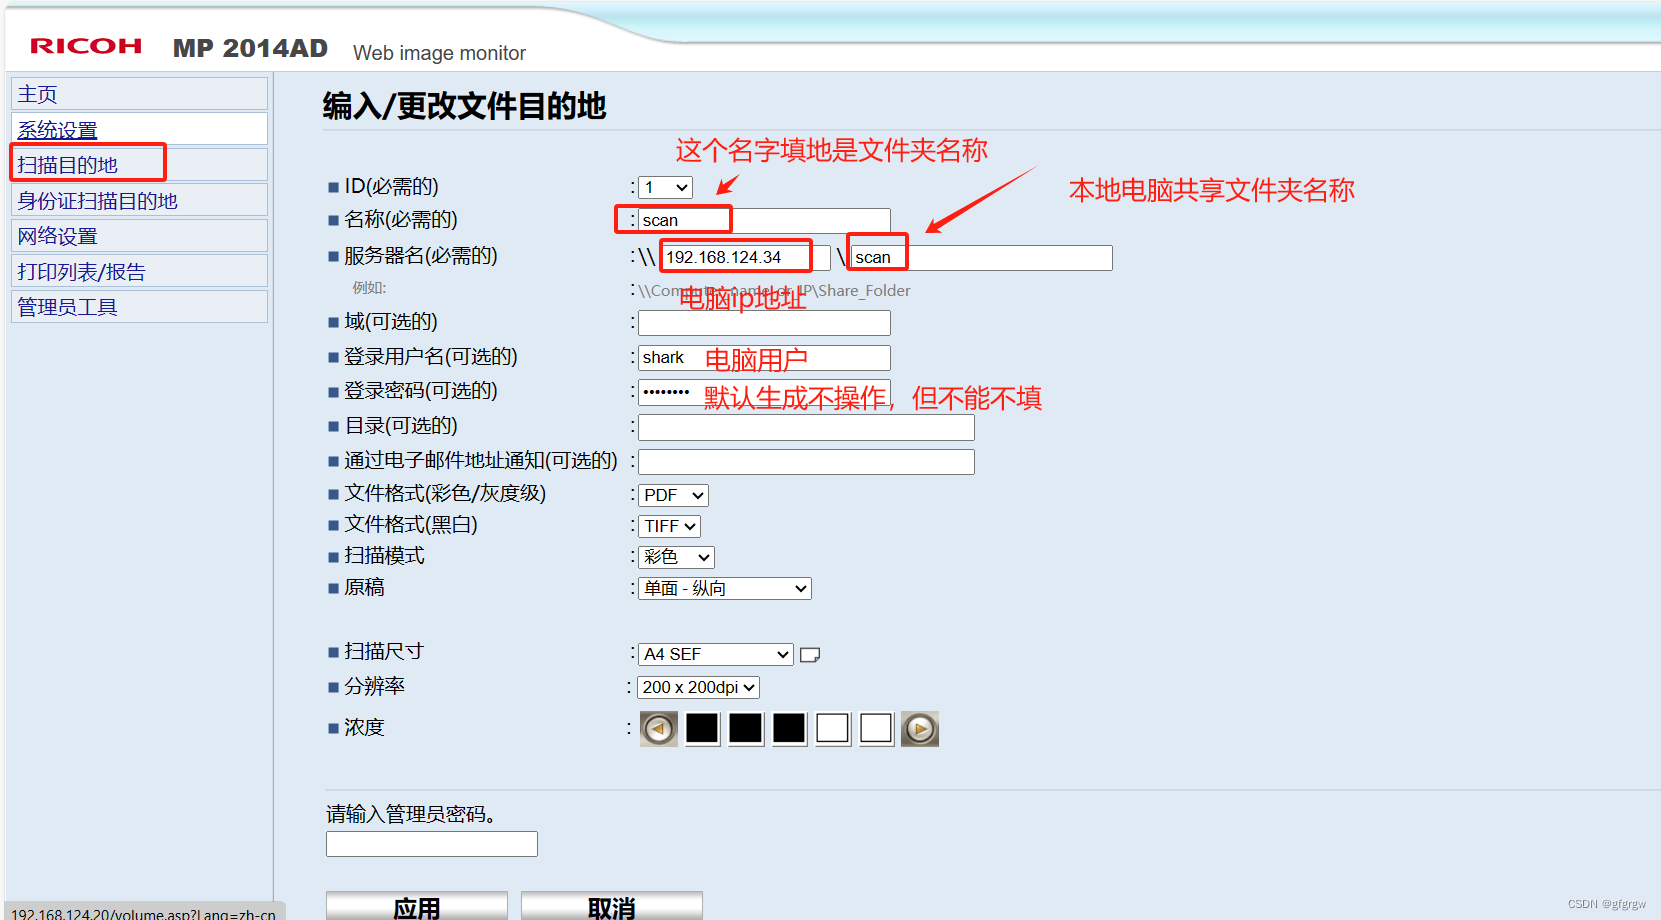Click the 分辨率 label
This screenshot has width=1661, height=920.
click(x=375, y=686)
